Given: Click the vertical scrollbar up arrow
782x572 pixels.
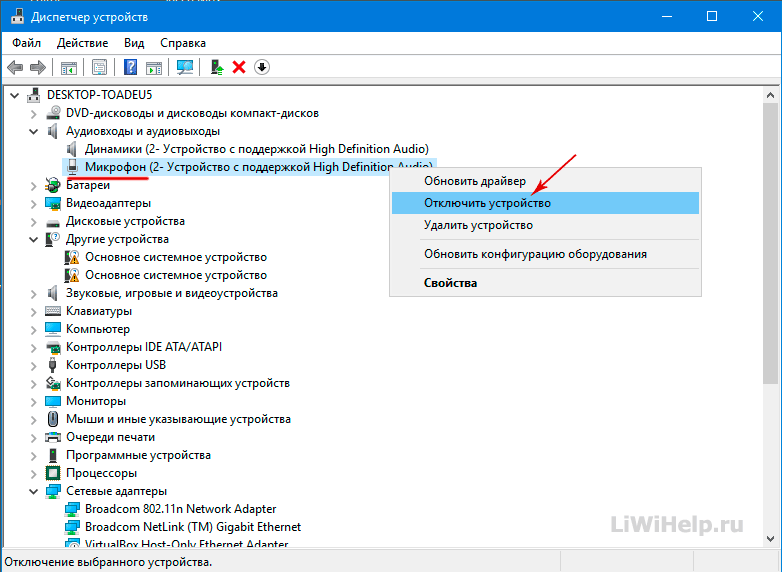Looking at the screenshot, I should pyautogui.click(x=770, y=95).
